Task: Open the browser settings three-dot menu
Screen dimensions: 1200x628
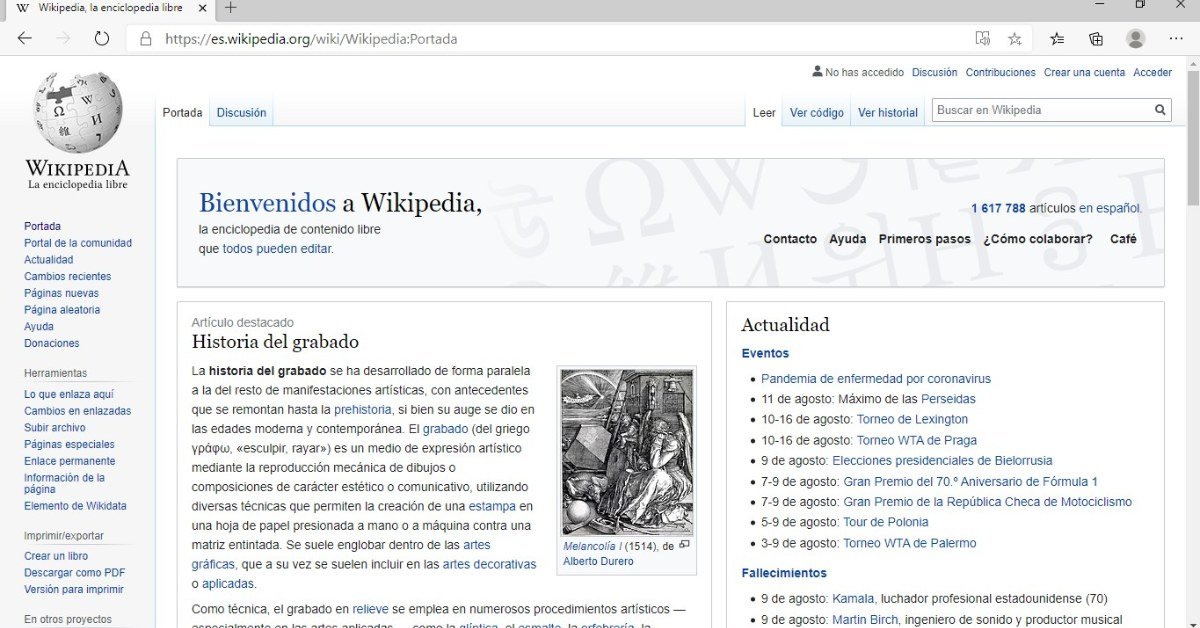Action: [1176, 39]
